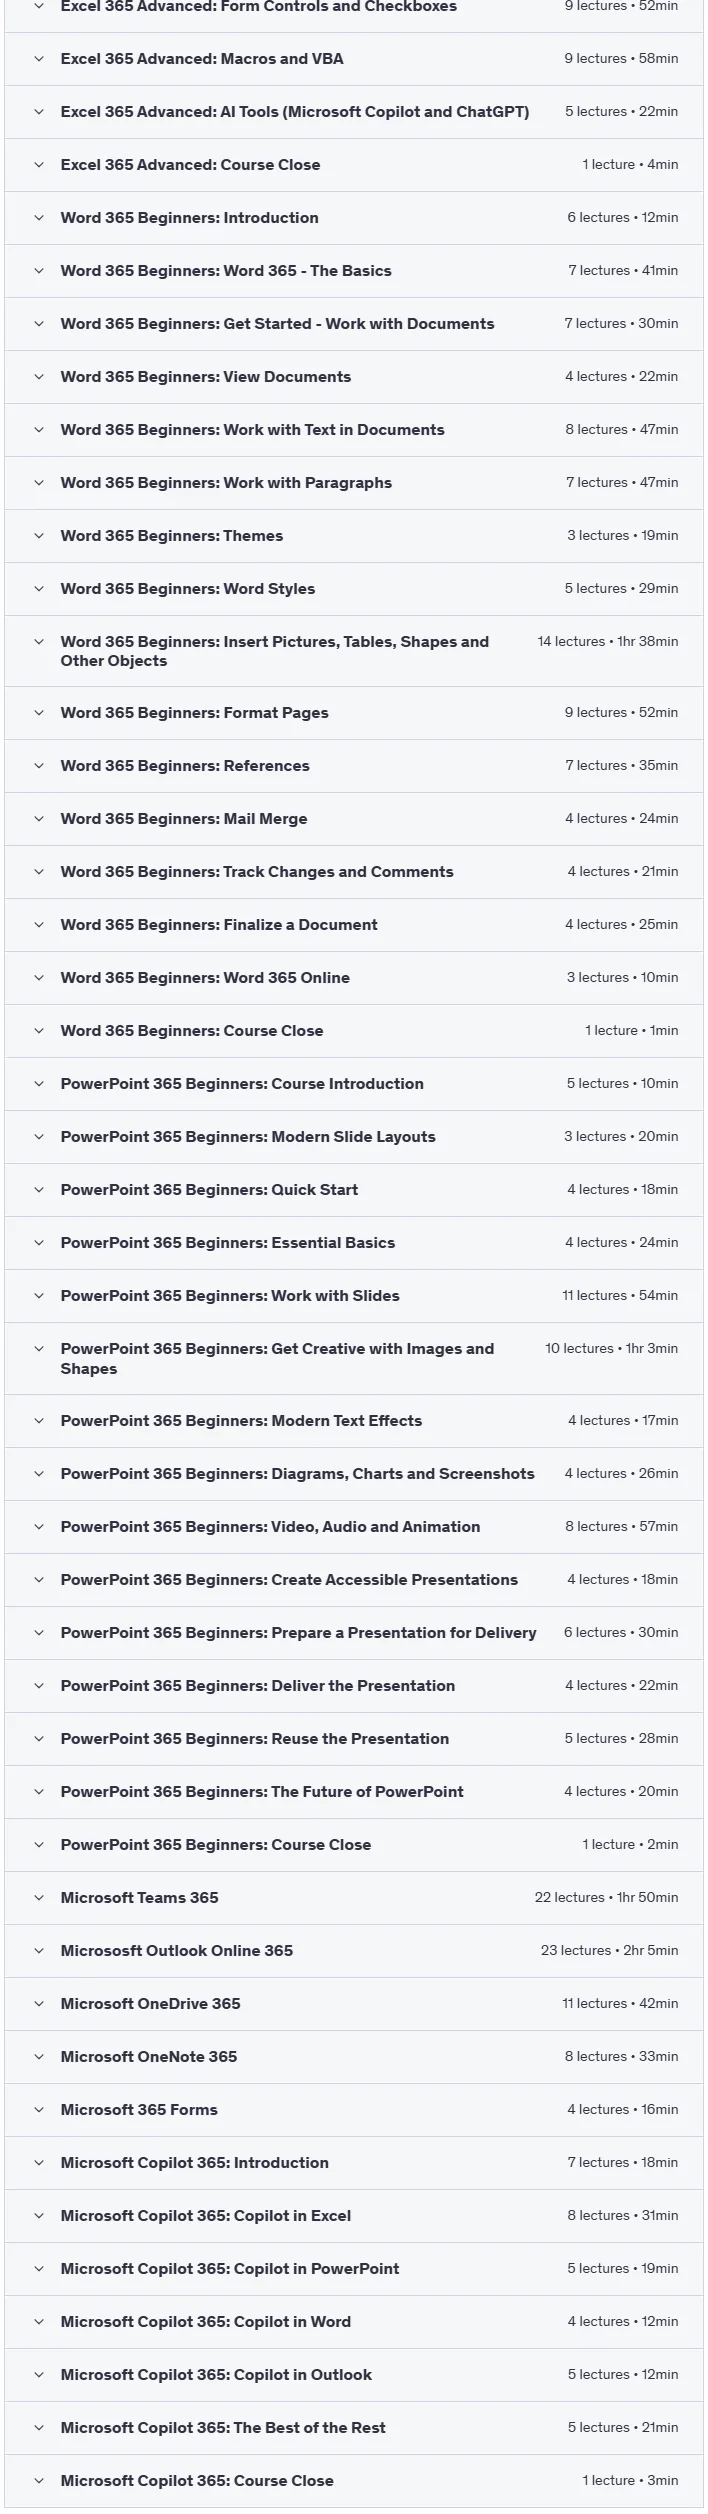Expand Deliver the Presentation chevron
The height and width of the screenshot is (2514, 708).
tap(39, 1686)
